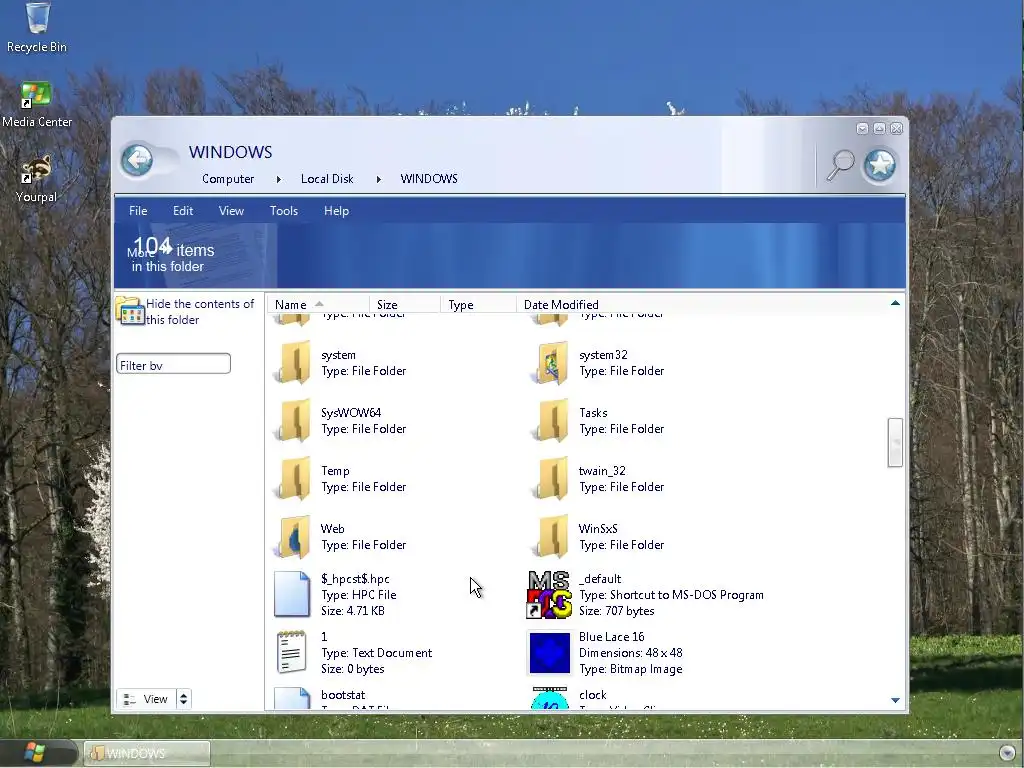Open the File menu
The image size is (1024, 768).
pyautogui.click(x=138, y=211)
